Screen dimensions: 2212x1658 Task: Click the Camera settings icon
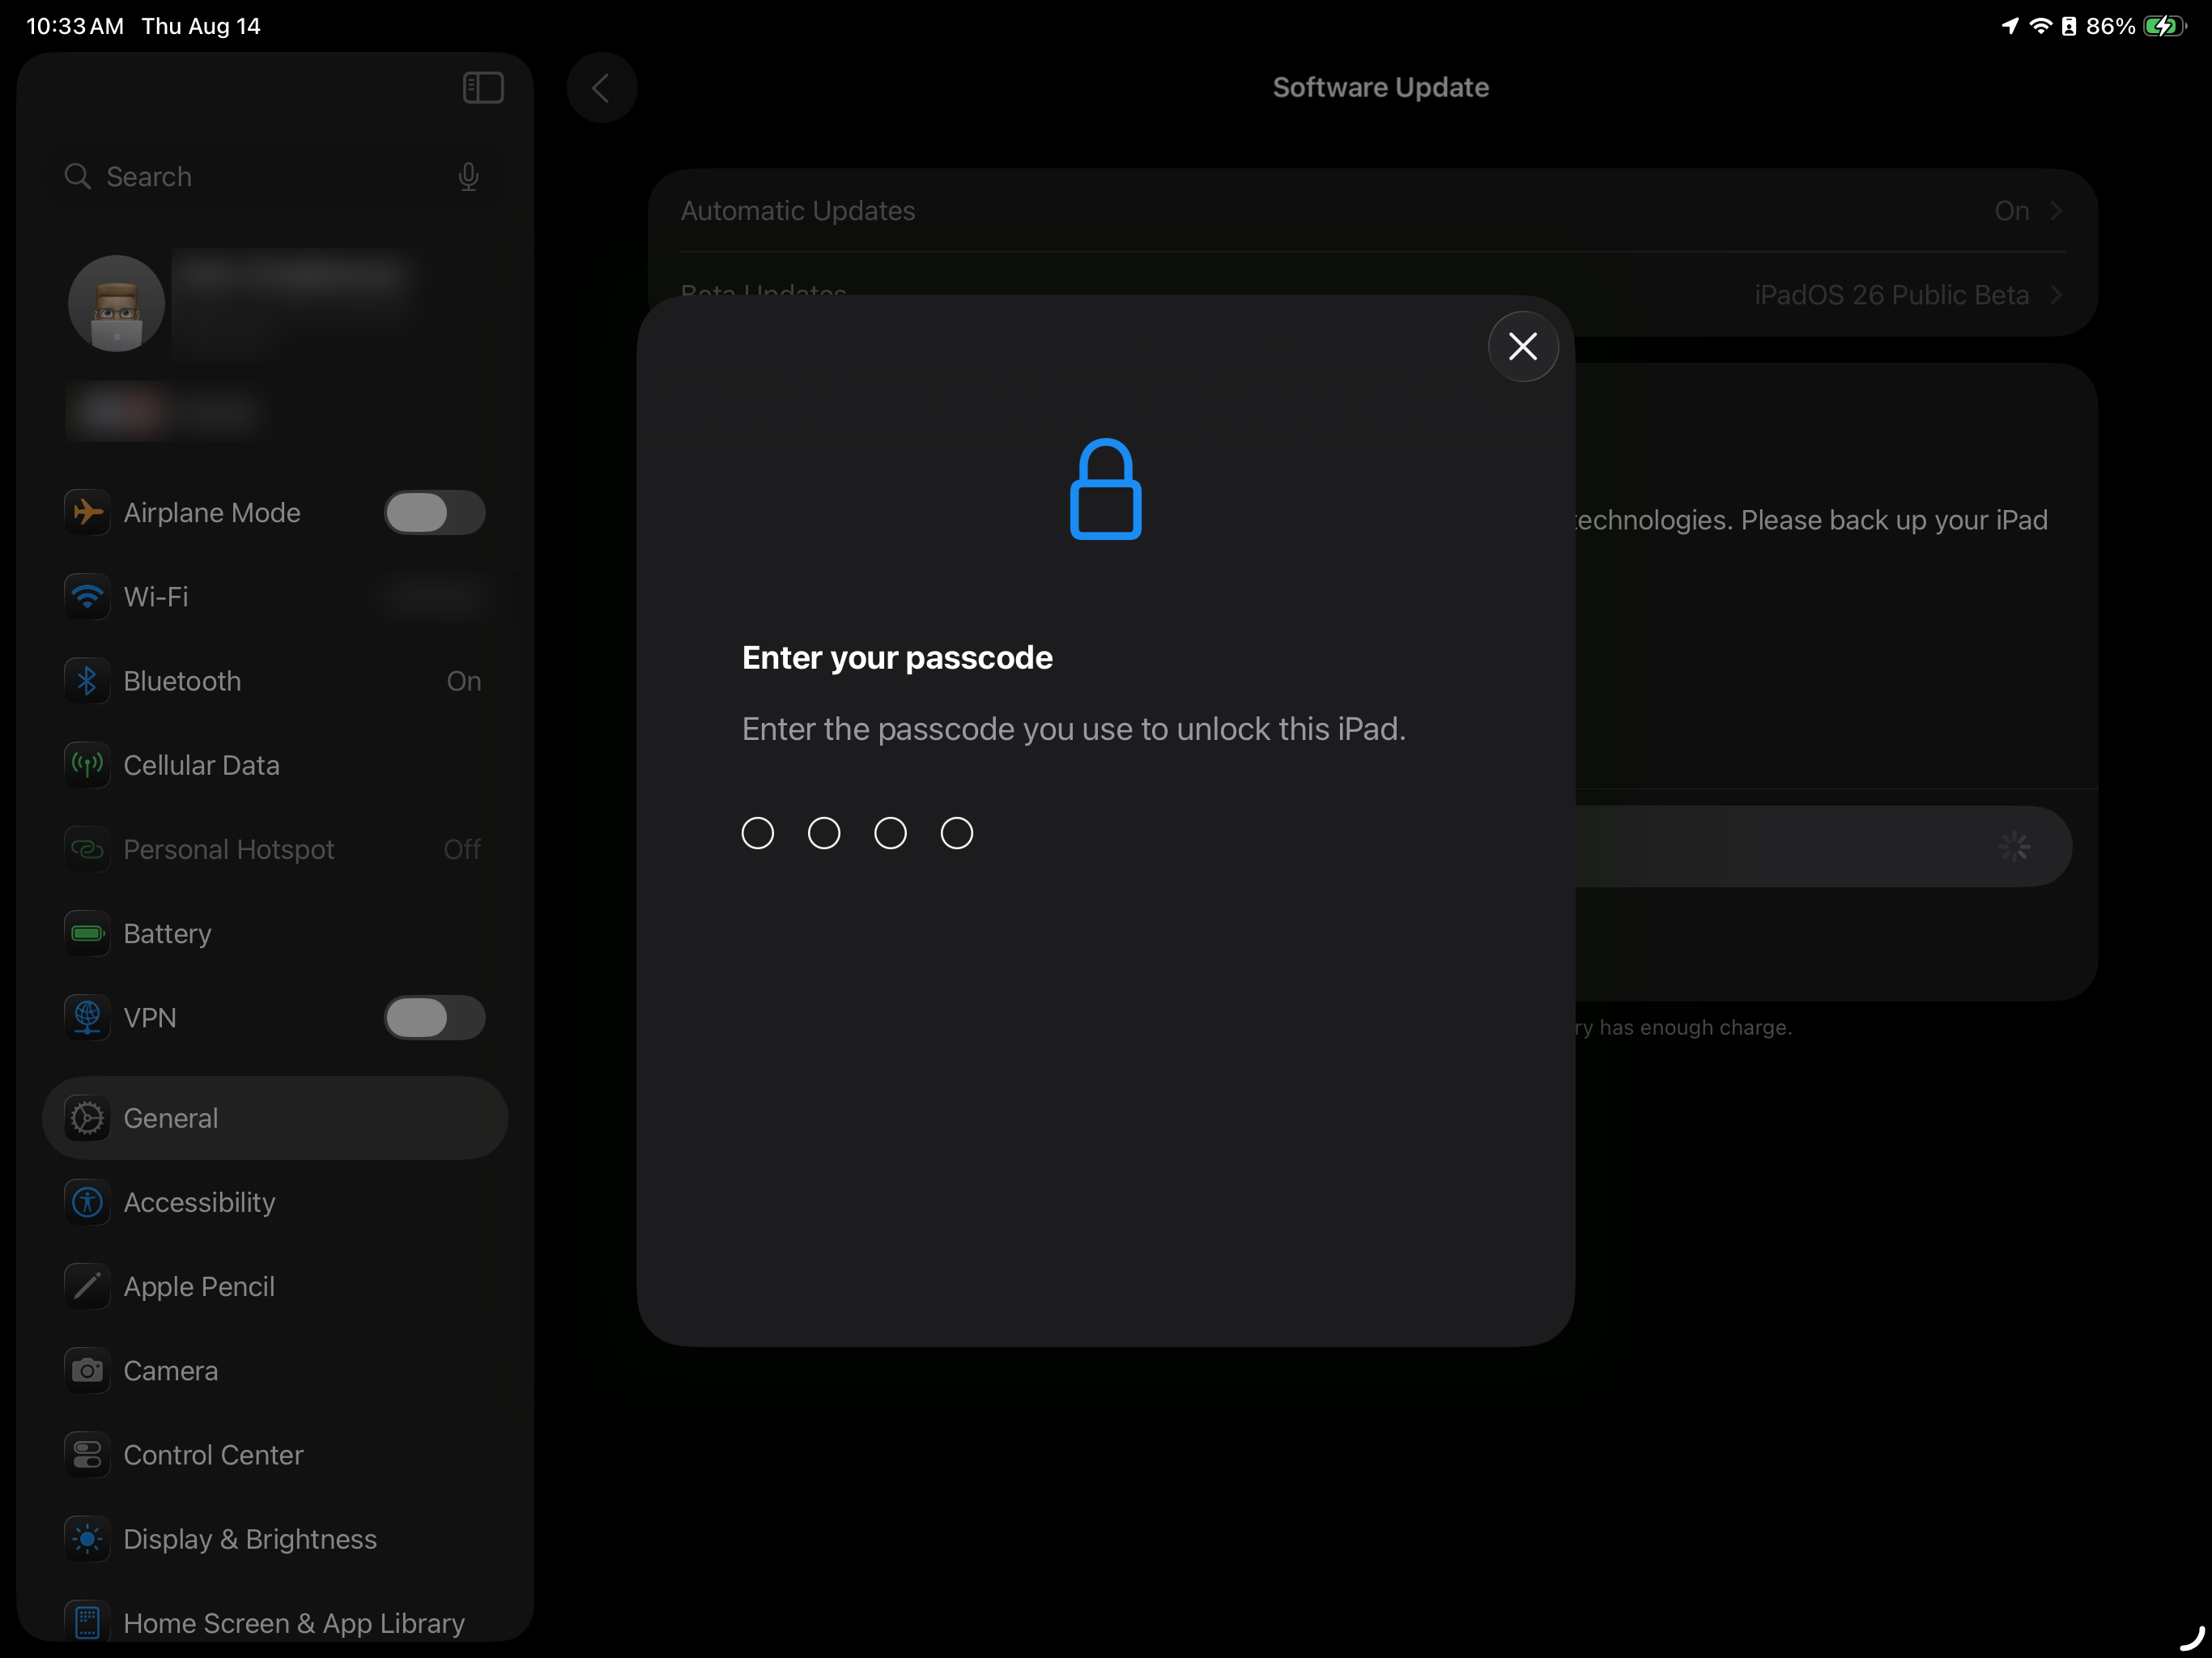pyautogui.click(x=87, y=1370)
